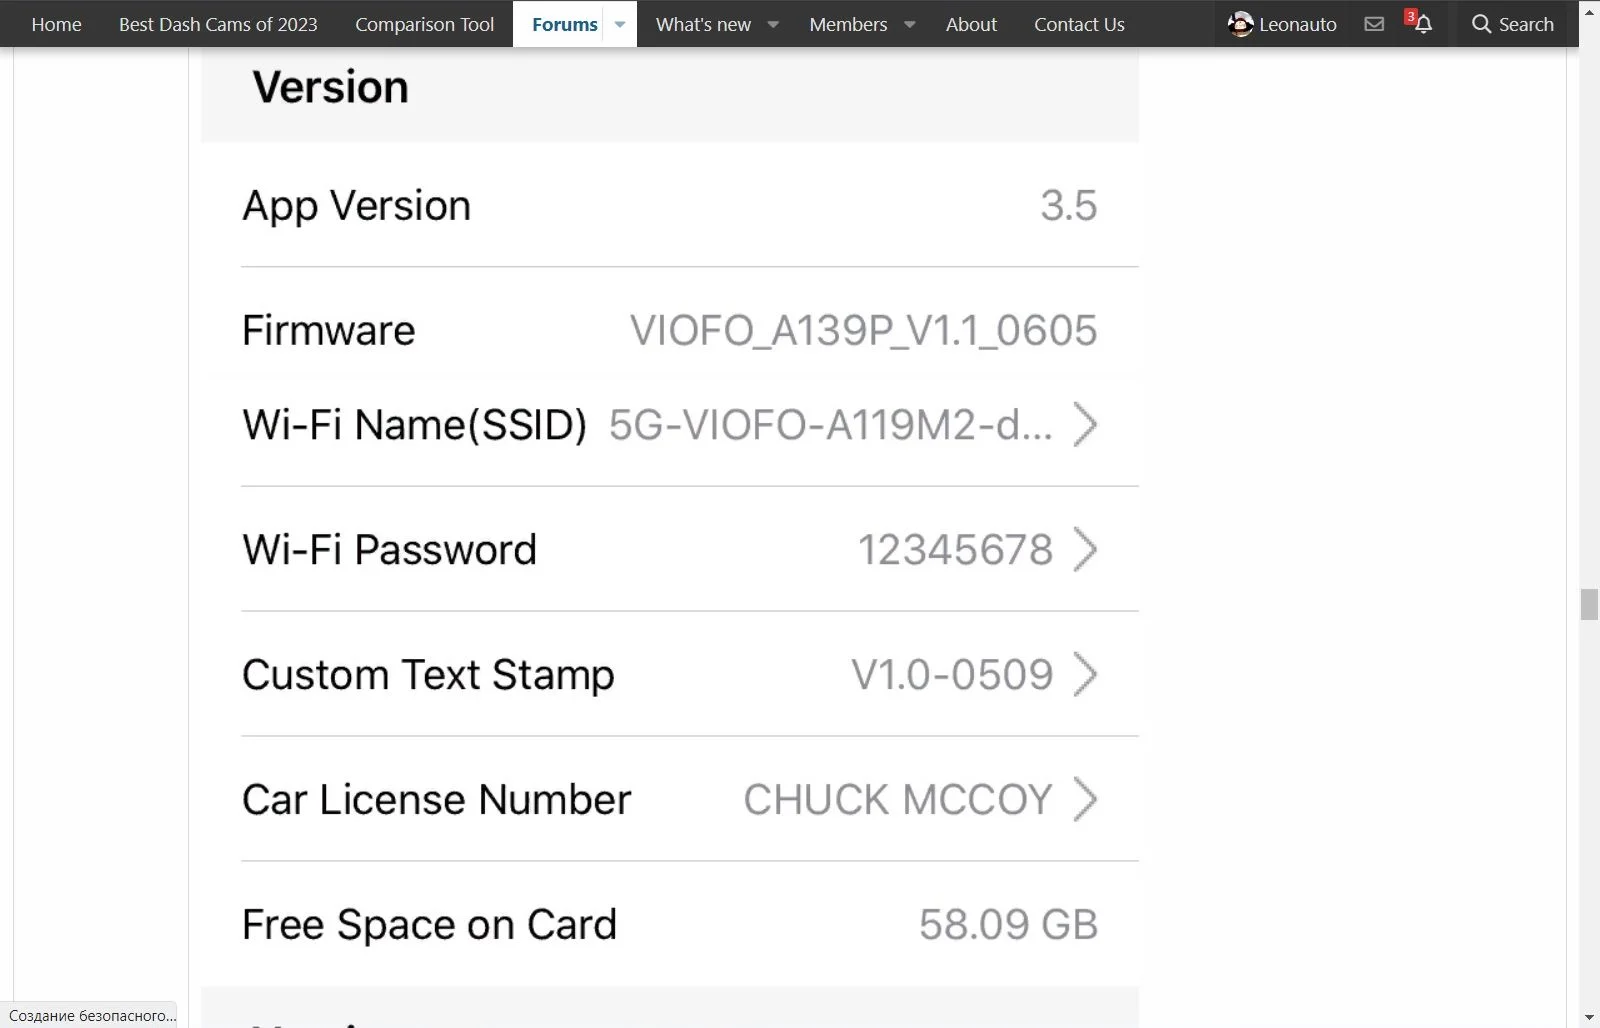Image resolution: width=1600 pixels, height=1028 pixels.
Task: Click the stamp value V1.0-0509
Action: coord(952,674)
